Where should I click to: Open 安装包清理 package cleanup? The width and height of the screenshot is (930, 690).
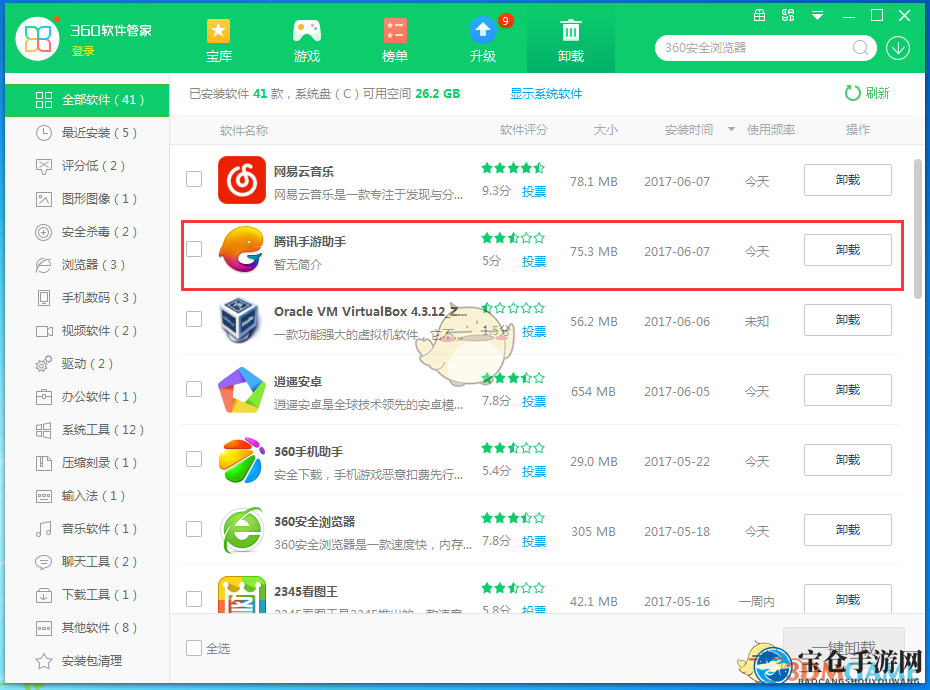[x=87, y=661]
